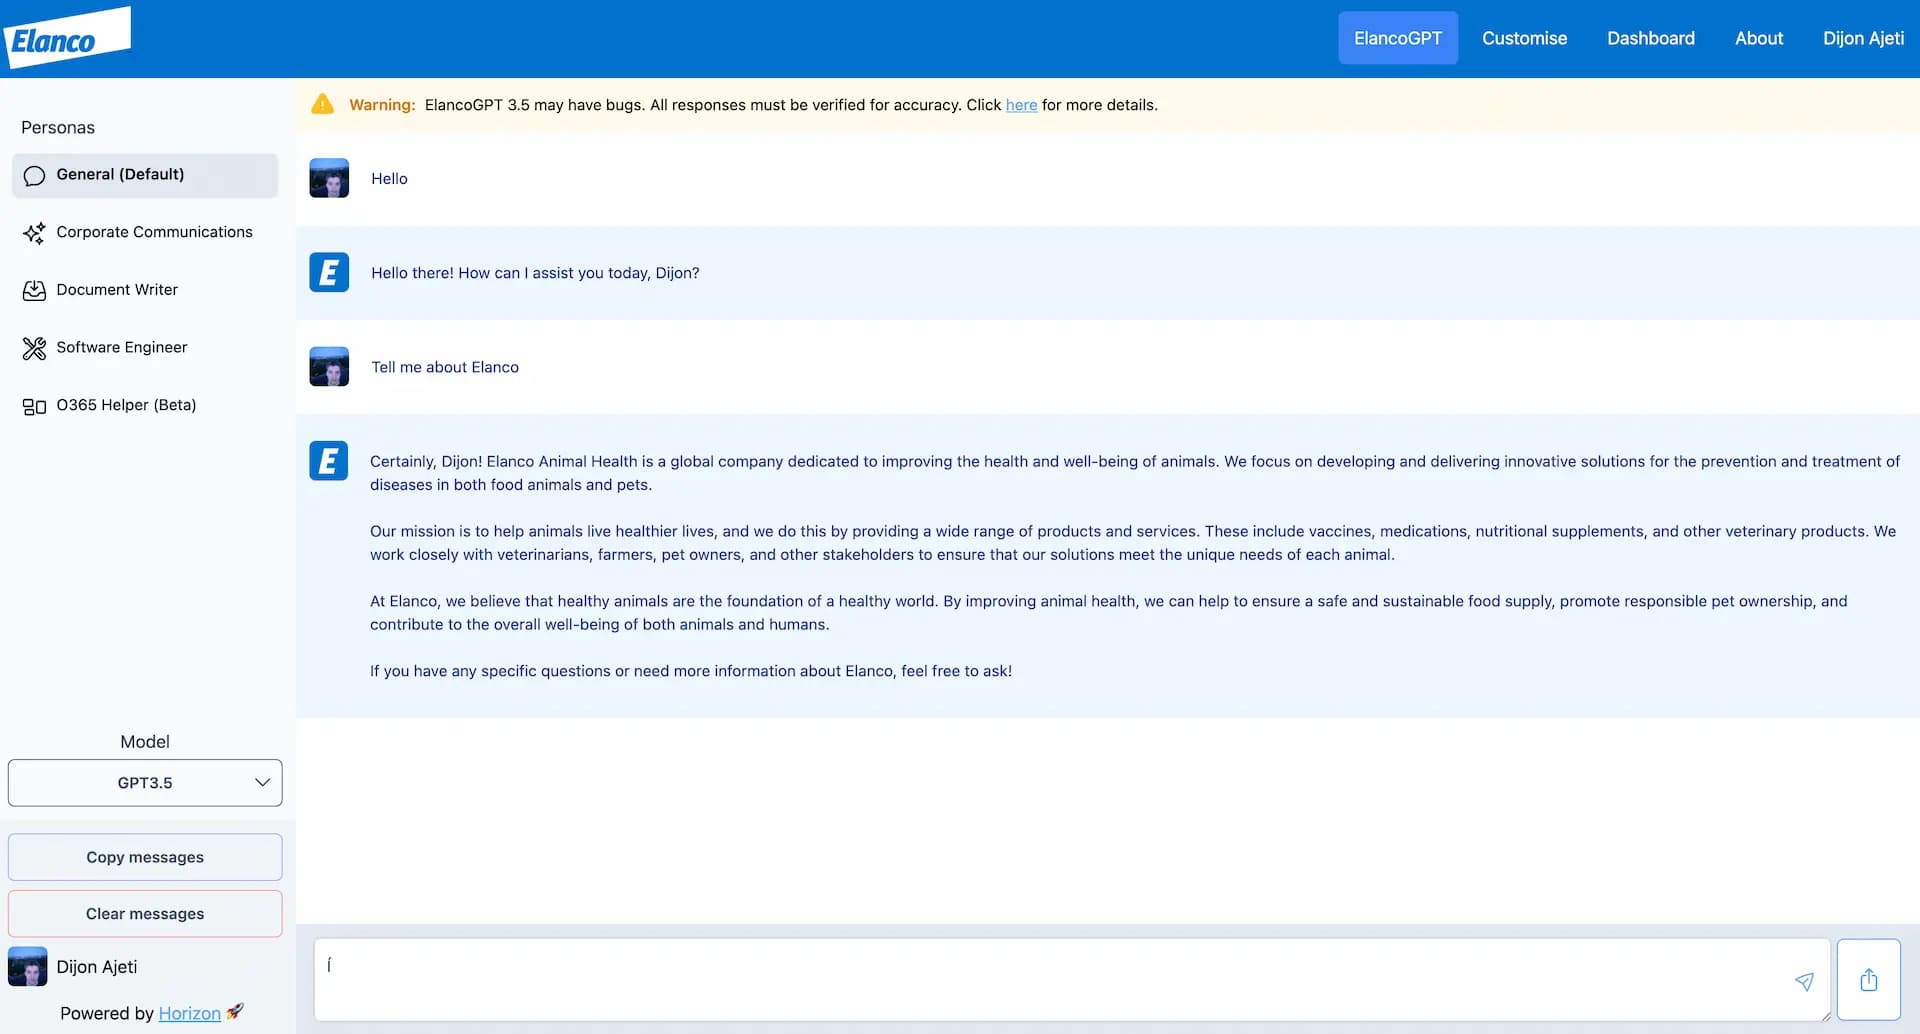Viewport: 1920px width, 1034px height.
Task: Click the send message paper plane icon
Action: click(1803, 981)
